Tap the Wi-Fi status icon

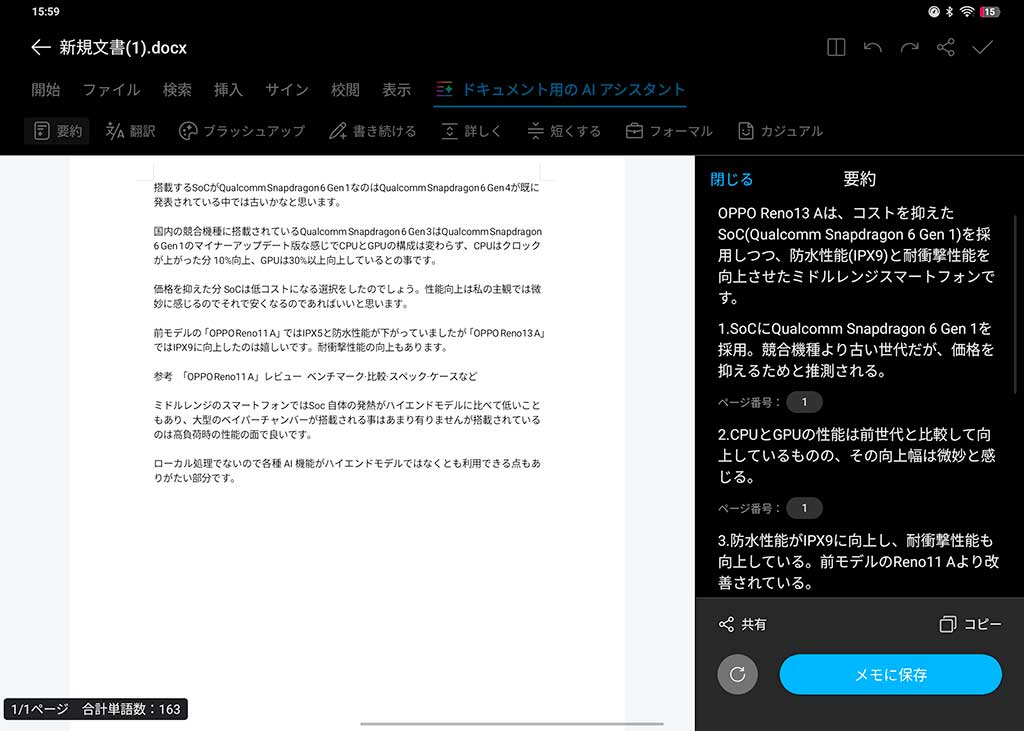tap(967, 11)
